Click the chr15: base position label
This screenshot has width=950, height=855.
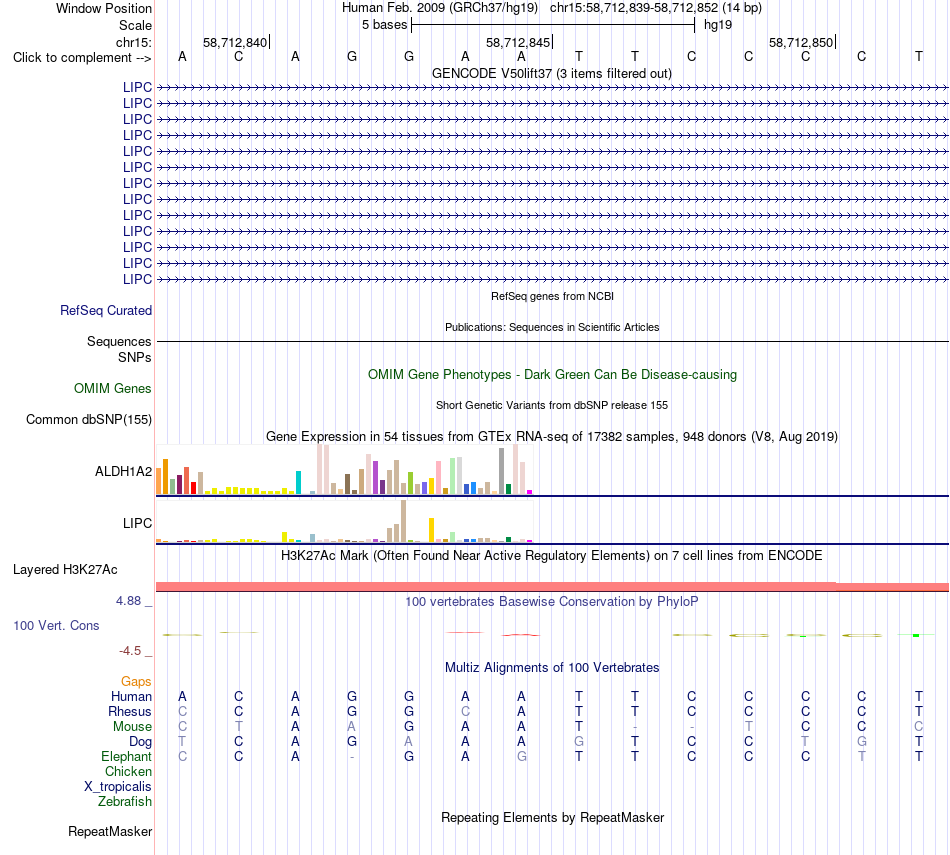(133, 42)
